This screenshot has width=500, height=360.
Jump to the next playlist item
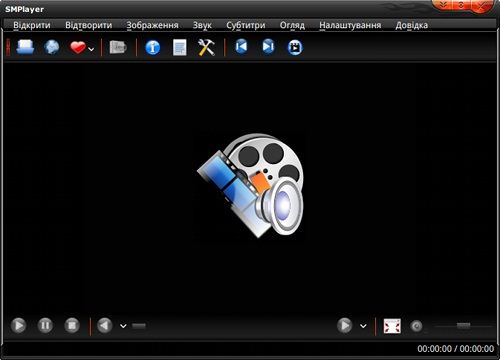click(x=268, y=47)
